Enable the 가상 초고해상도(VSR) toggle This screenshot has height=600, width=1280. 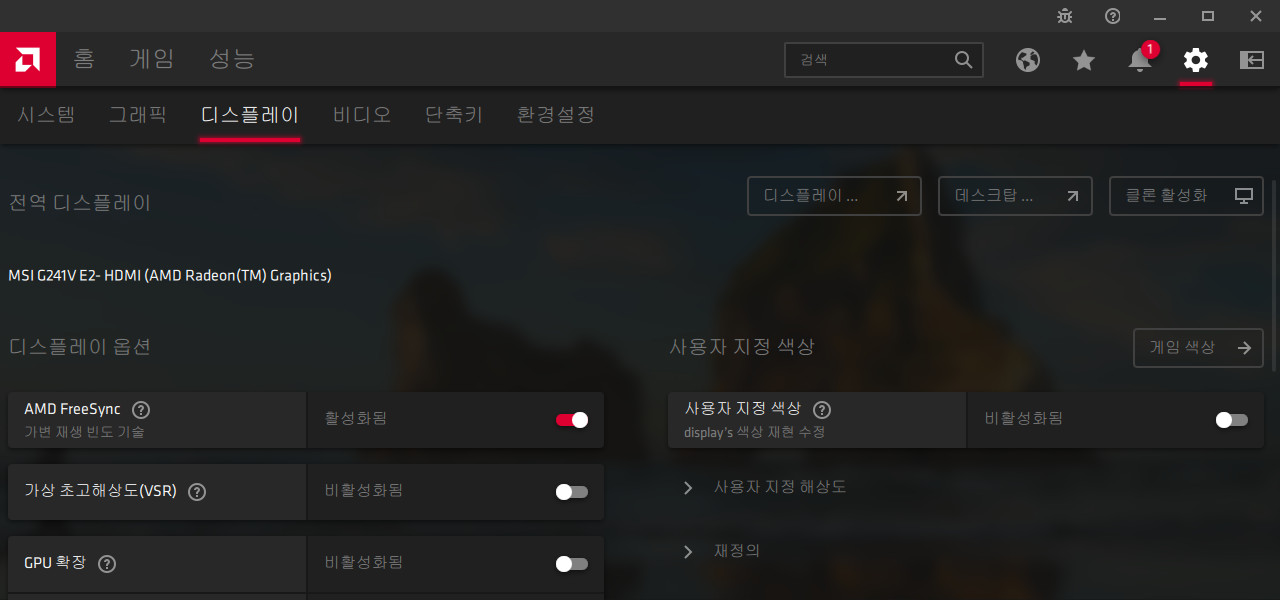coord(572,492)
